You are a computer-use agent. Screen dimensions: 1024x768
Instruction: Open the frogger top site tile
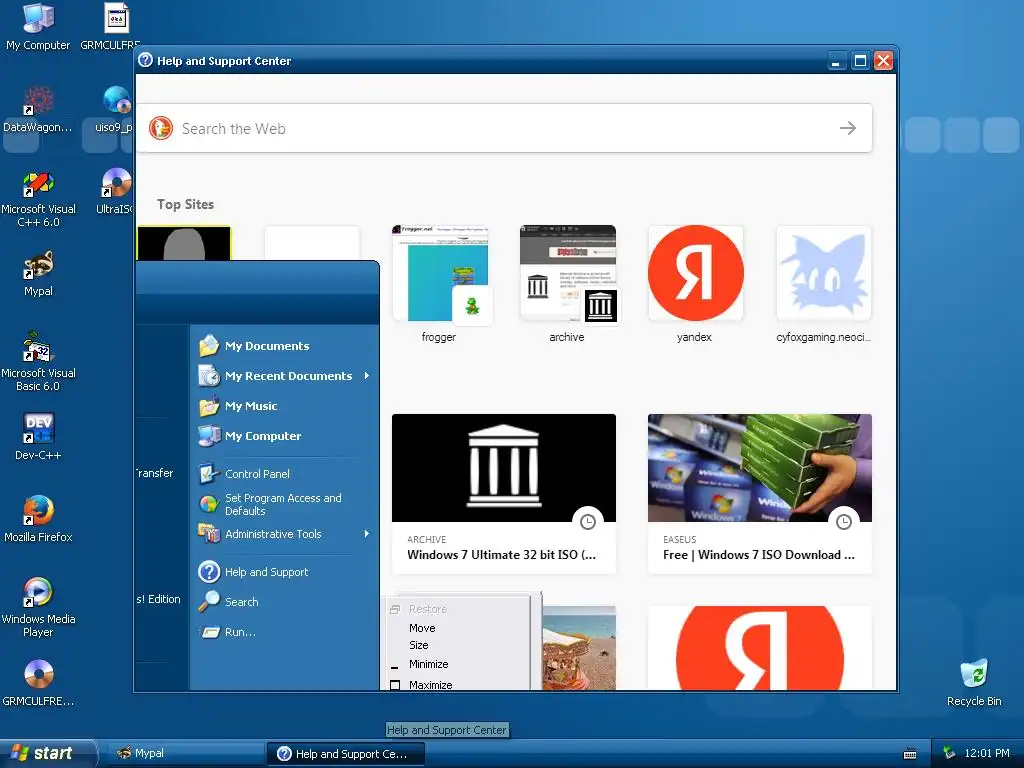[x=440, y=284]
